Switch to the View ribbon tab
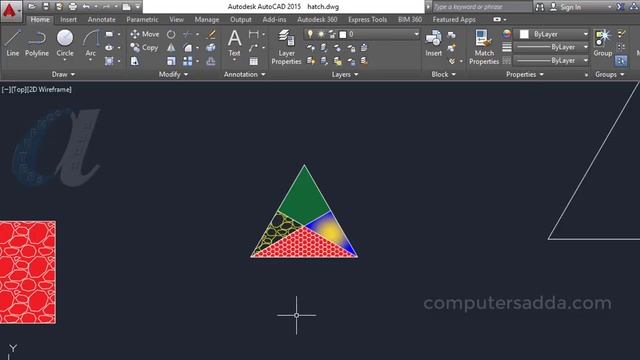 pyautogui.click(x=176, y=19)
